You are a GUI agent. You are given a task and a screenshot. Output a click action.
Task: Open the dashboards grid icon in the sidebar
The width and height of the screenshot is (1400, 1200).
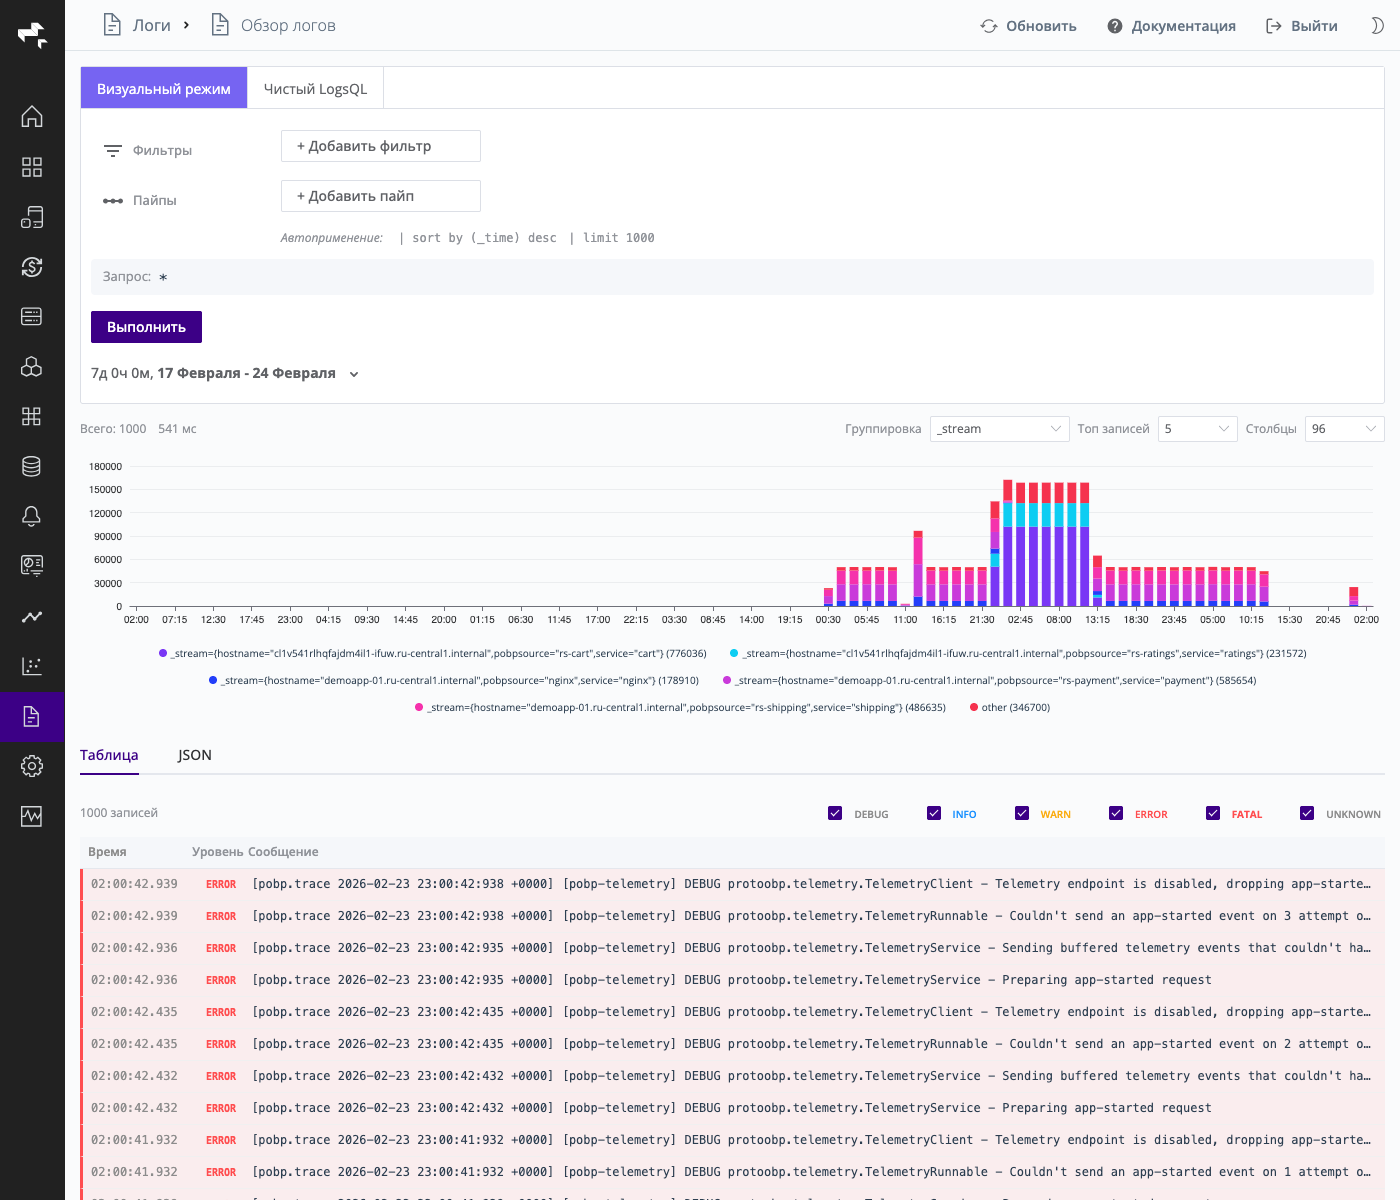(x=32, y=167)
